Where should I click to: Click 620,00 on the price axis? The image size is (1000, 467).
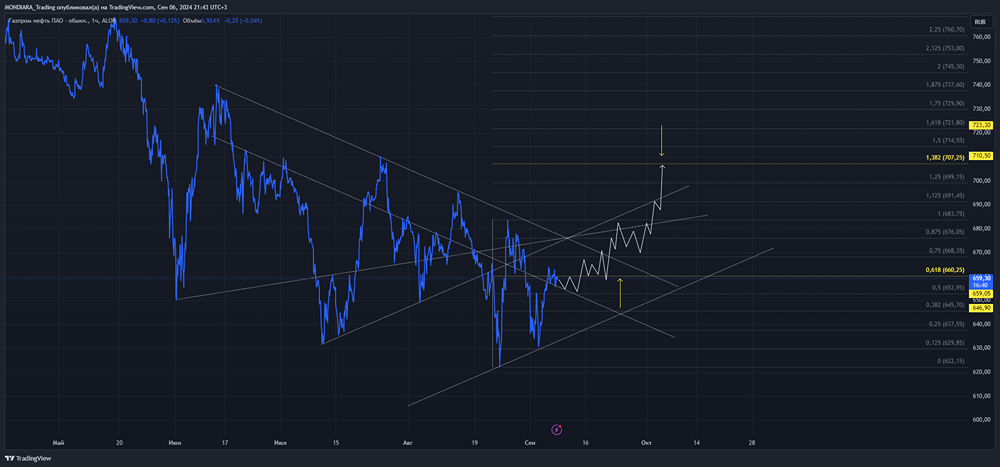click(x=981, y=372)
